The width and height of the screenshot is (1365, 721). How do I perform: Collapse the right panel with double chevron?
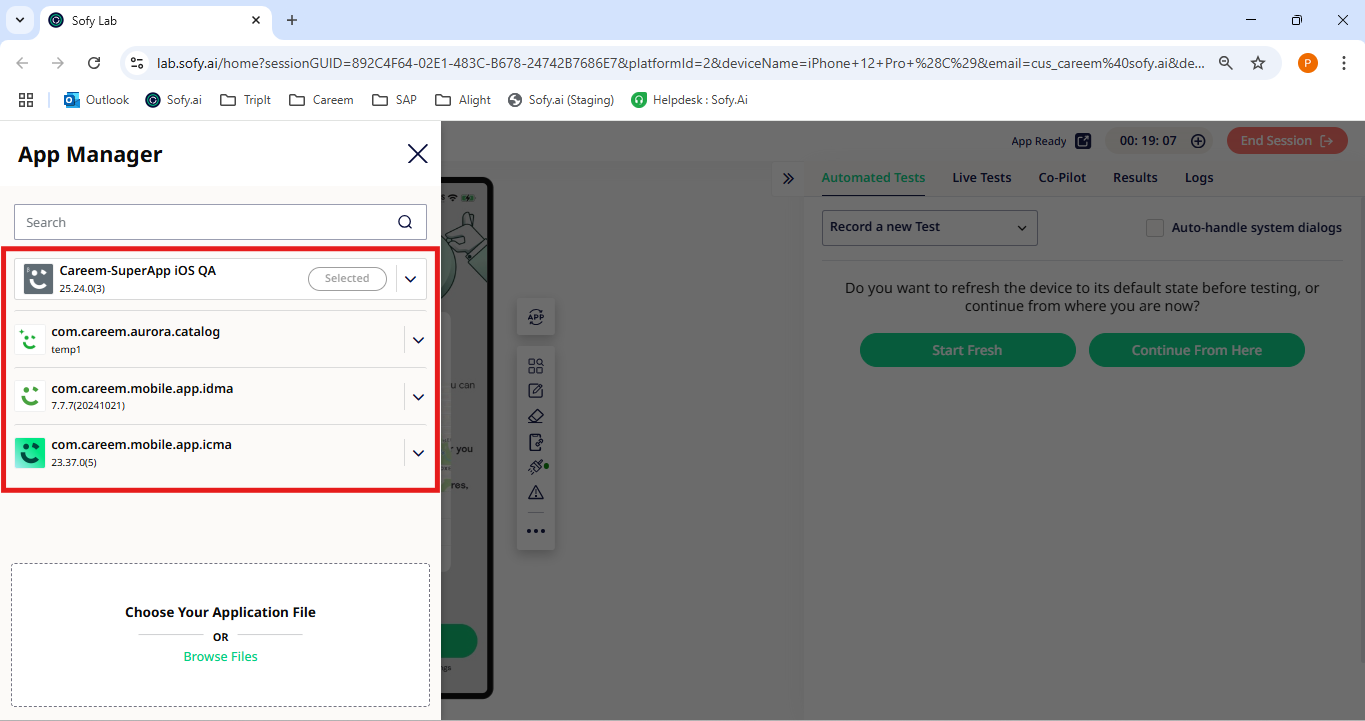[788, 178]
